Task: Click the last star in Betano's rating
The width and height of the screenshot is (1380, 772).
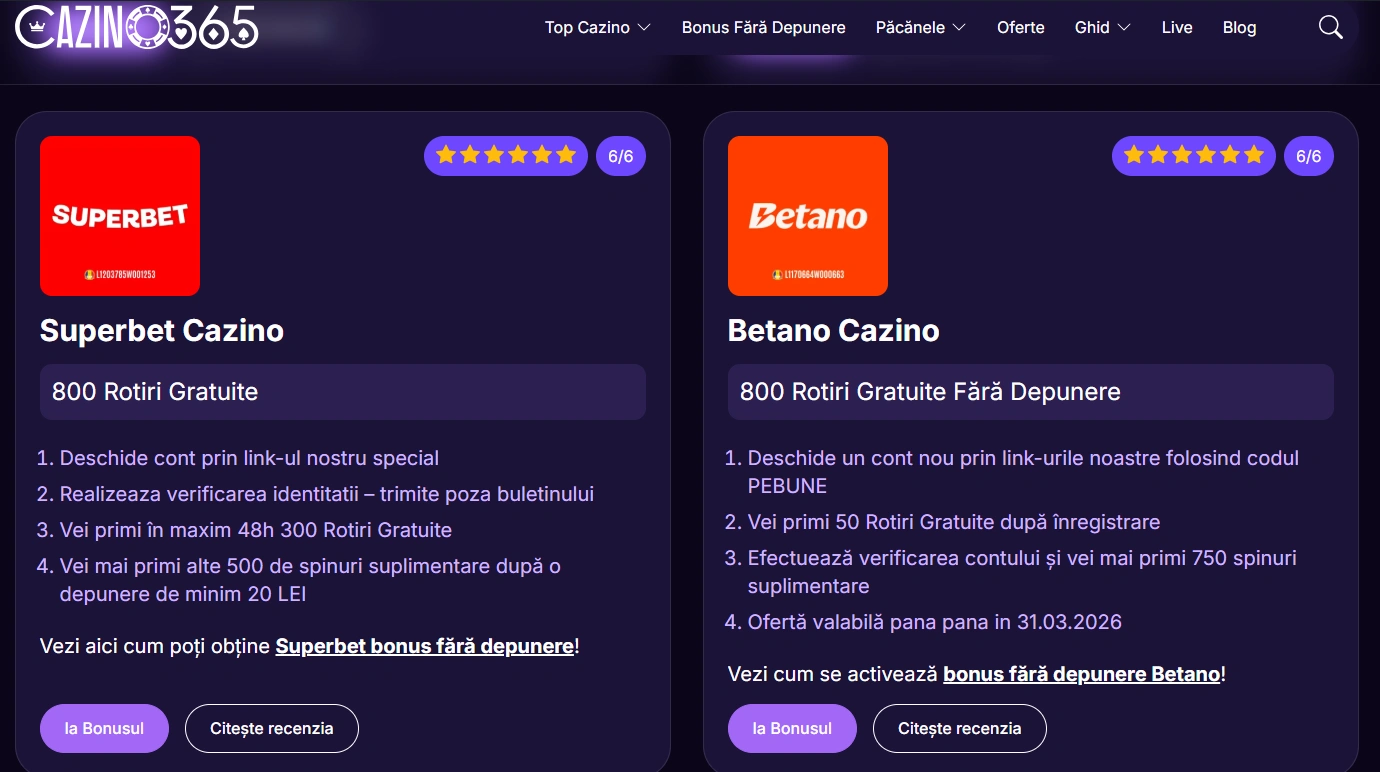Action: 1253,155
